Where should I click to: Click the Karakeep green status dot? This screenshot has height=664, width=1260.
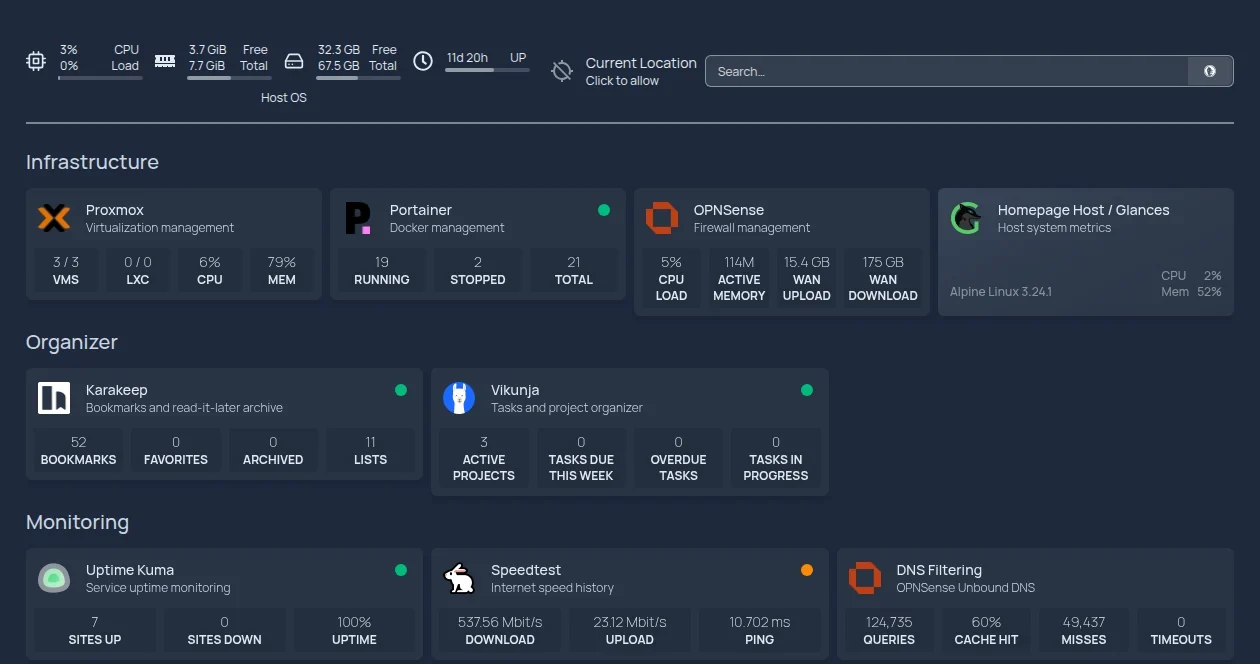coord(401,390)
